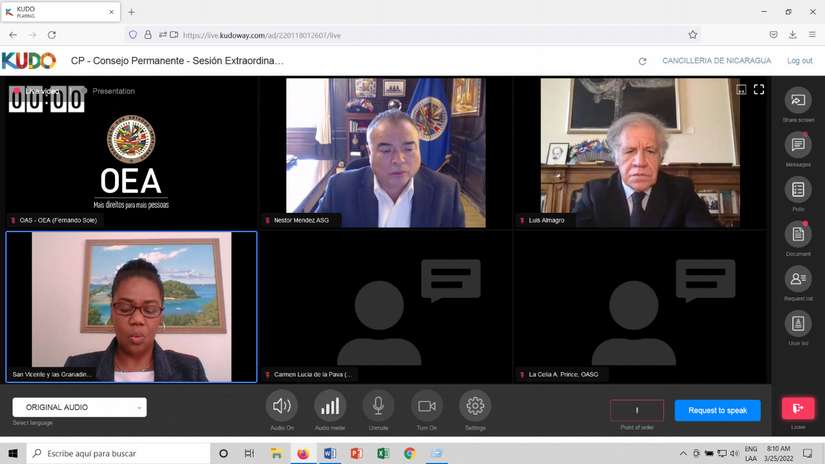Select Luis Almagro video tile
This screenshot has height=464, width=825.
pos(640,153)
